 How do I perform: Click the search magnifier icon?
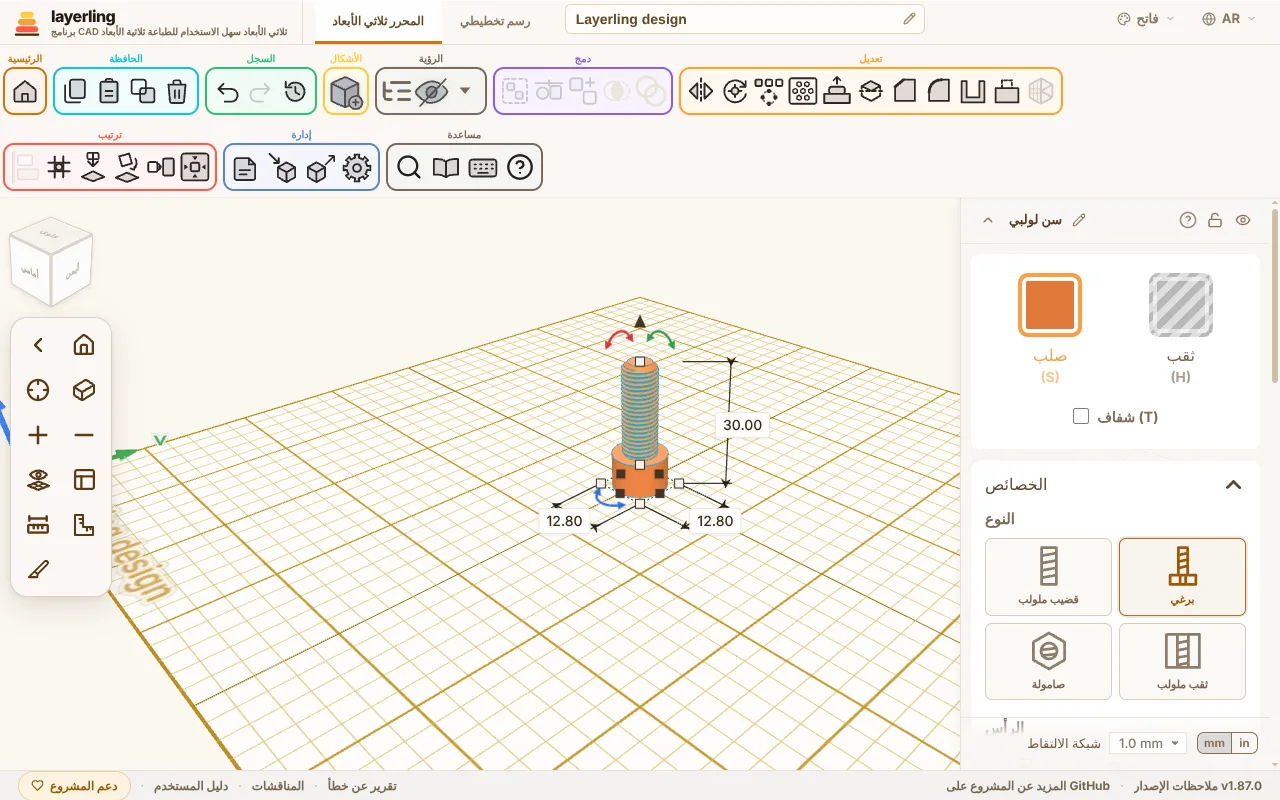click(x=408, y=168)
